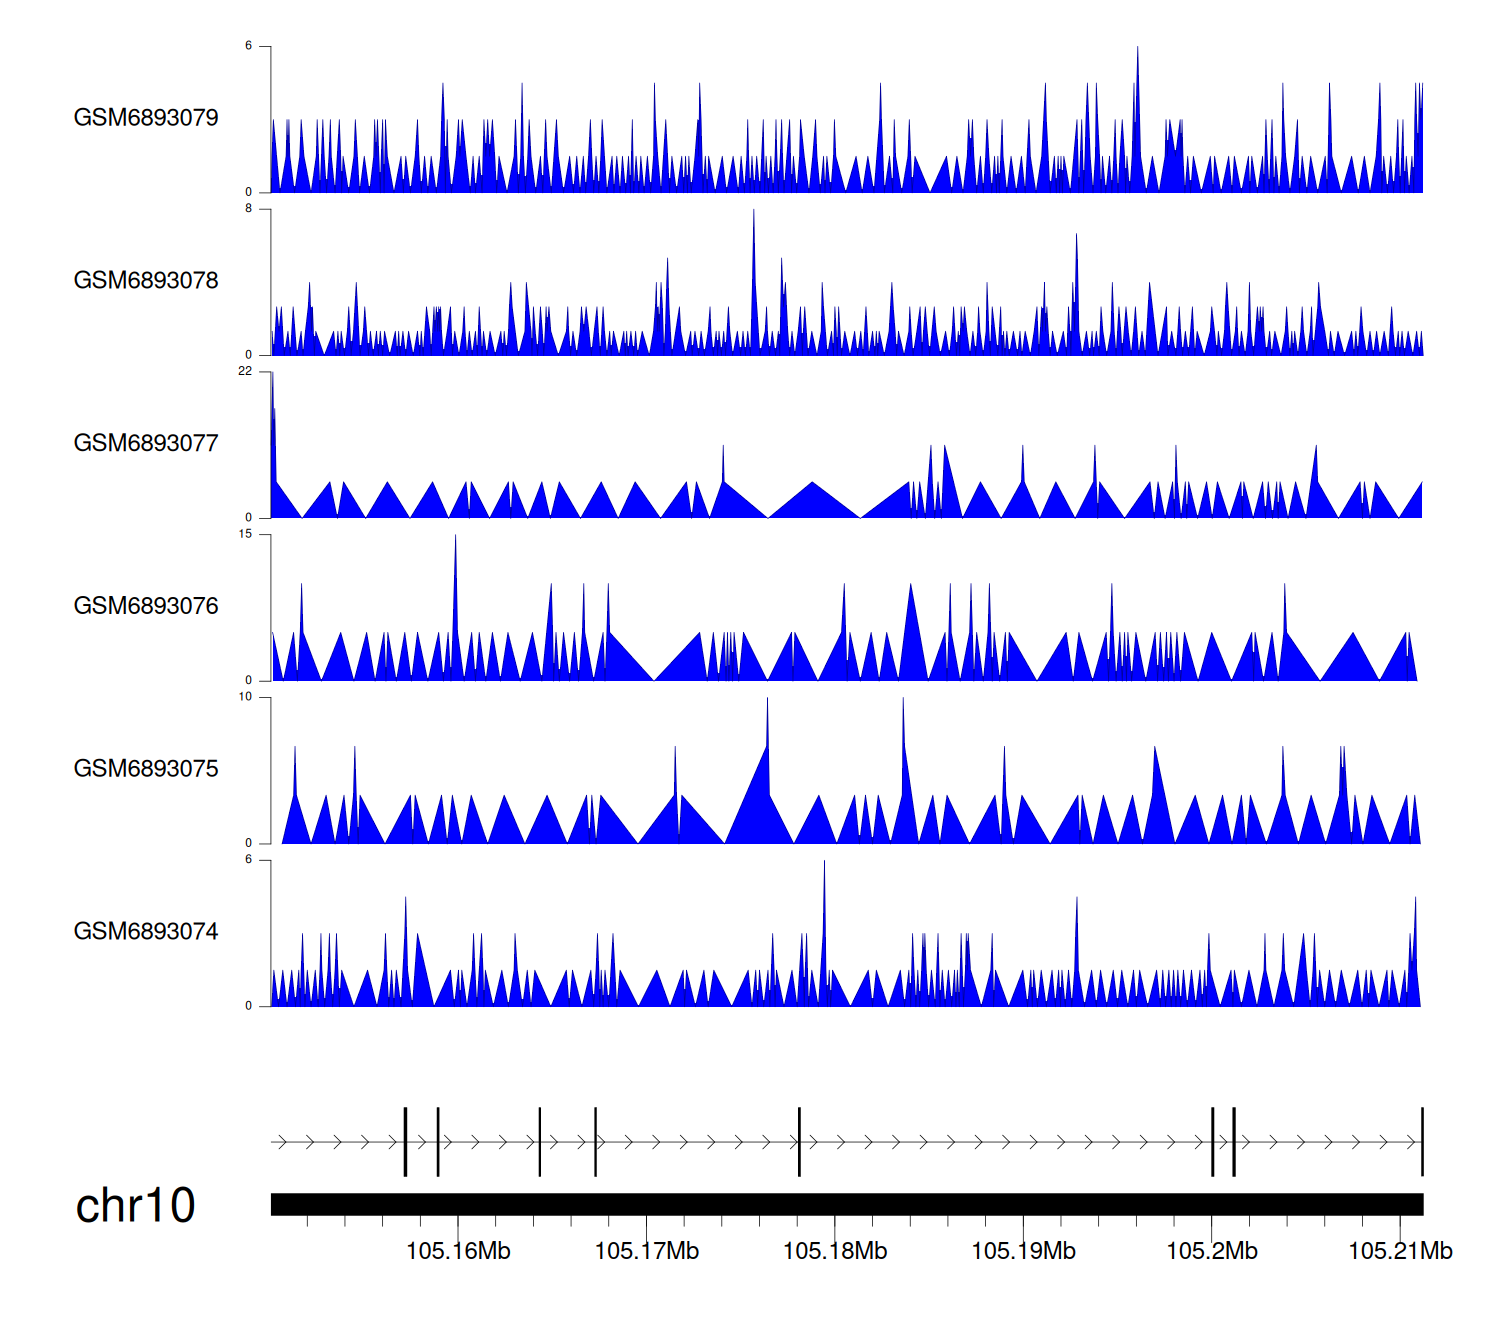This screenshot has height=1320, width=1500.
Task: Click the y-axis maximum label 22
Action: [245, 371]
